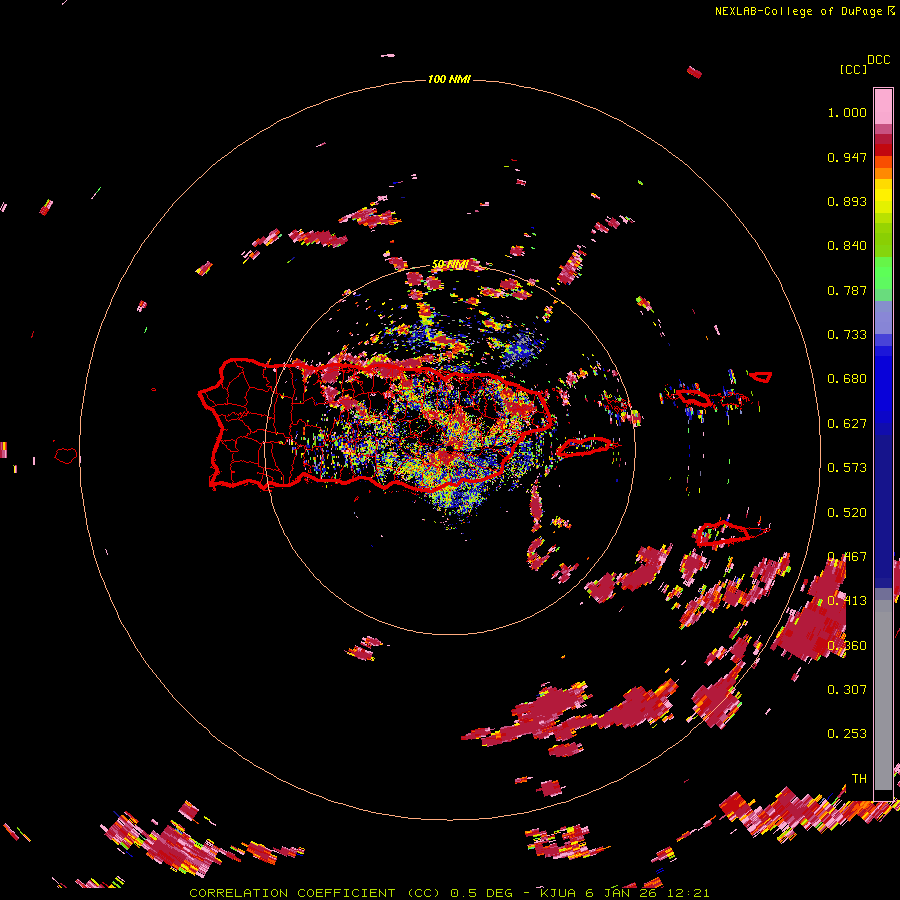This screenshot has height=900, width=900.
Task: Click the 0.733 scale value
Action: [x=847, y=335]
